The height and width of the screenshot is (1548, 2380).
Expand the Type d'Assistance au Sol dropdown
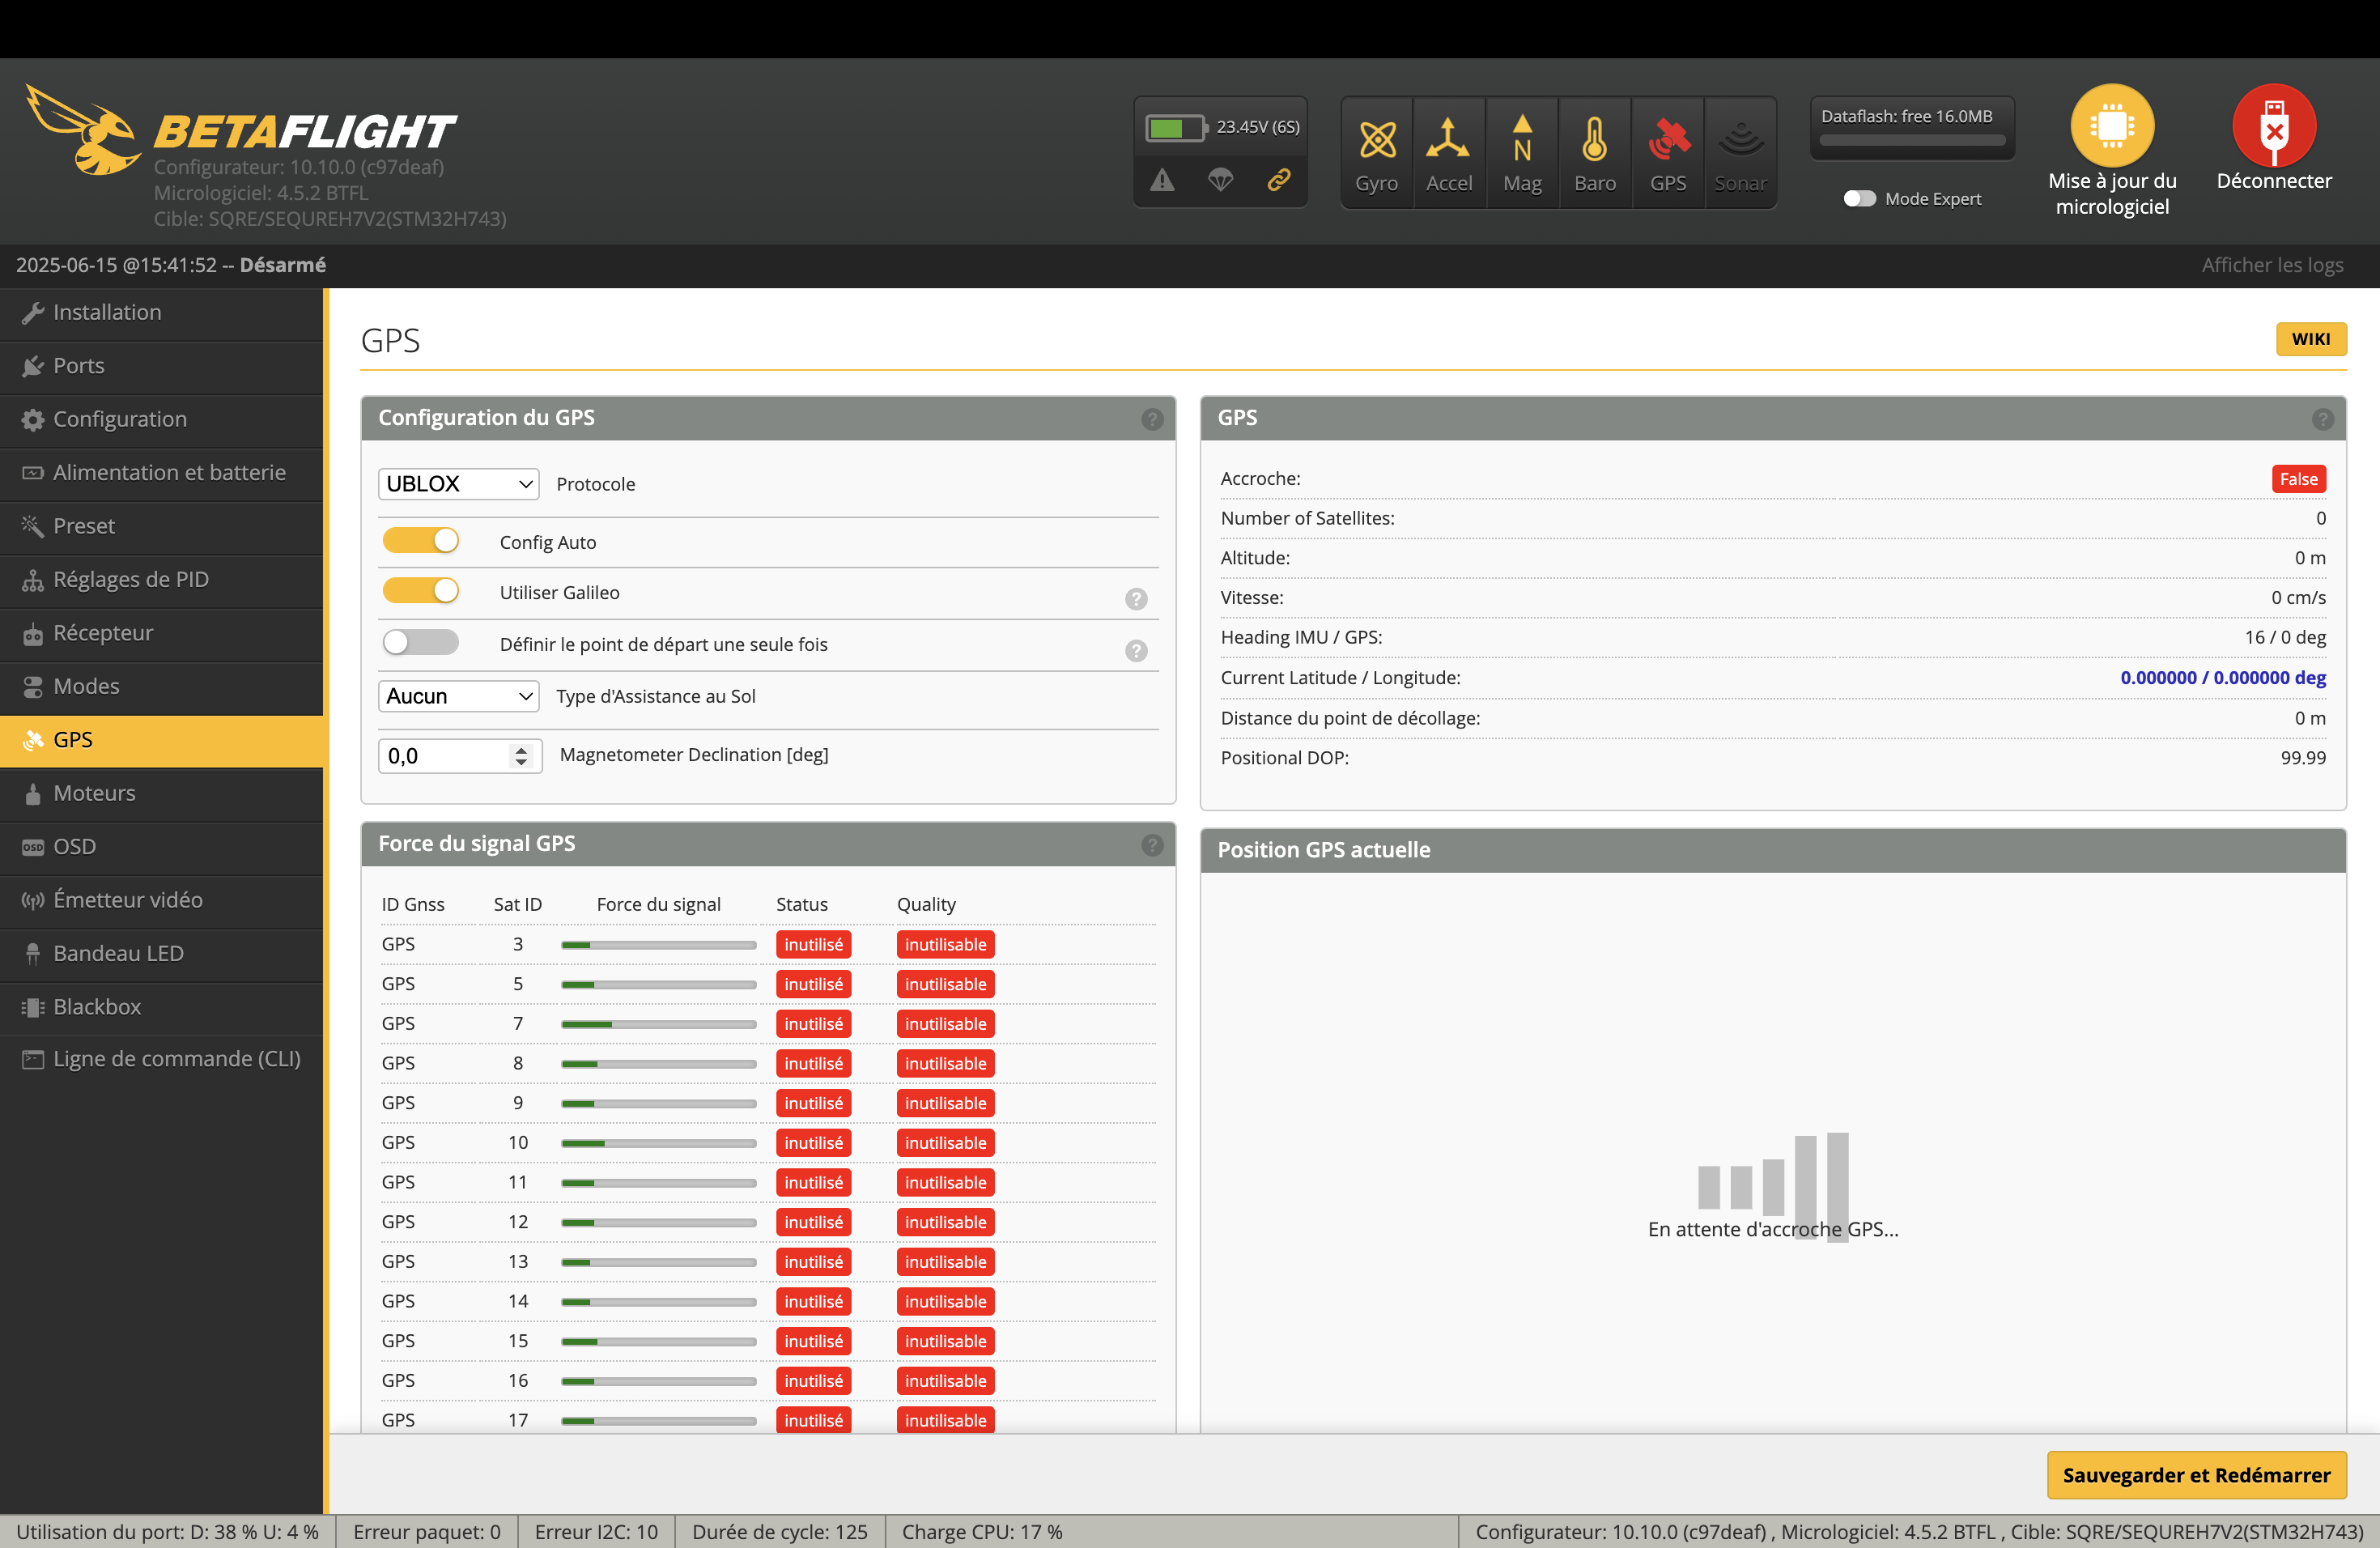pyautogui.click(x=458, y=696)
